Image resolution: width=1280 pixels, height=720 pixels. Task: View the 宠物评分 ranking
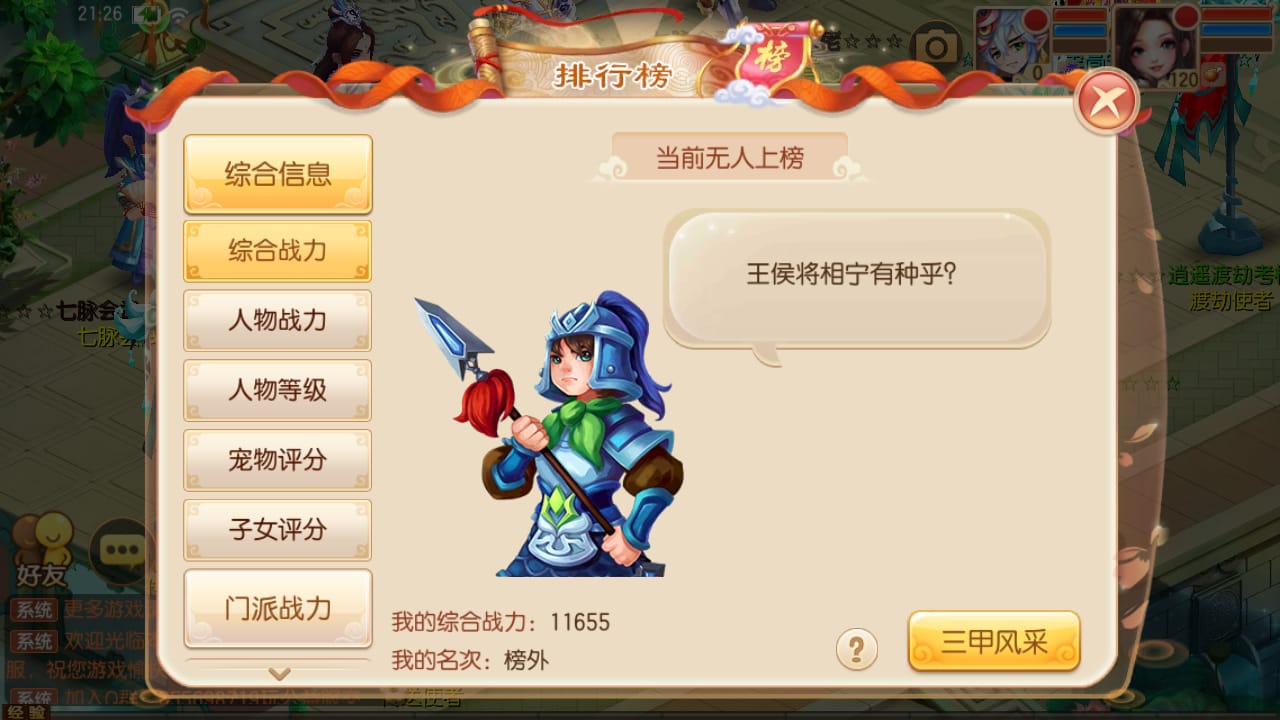pos(278,460)
